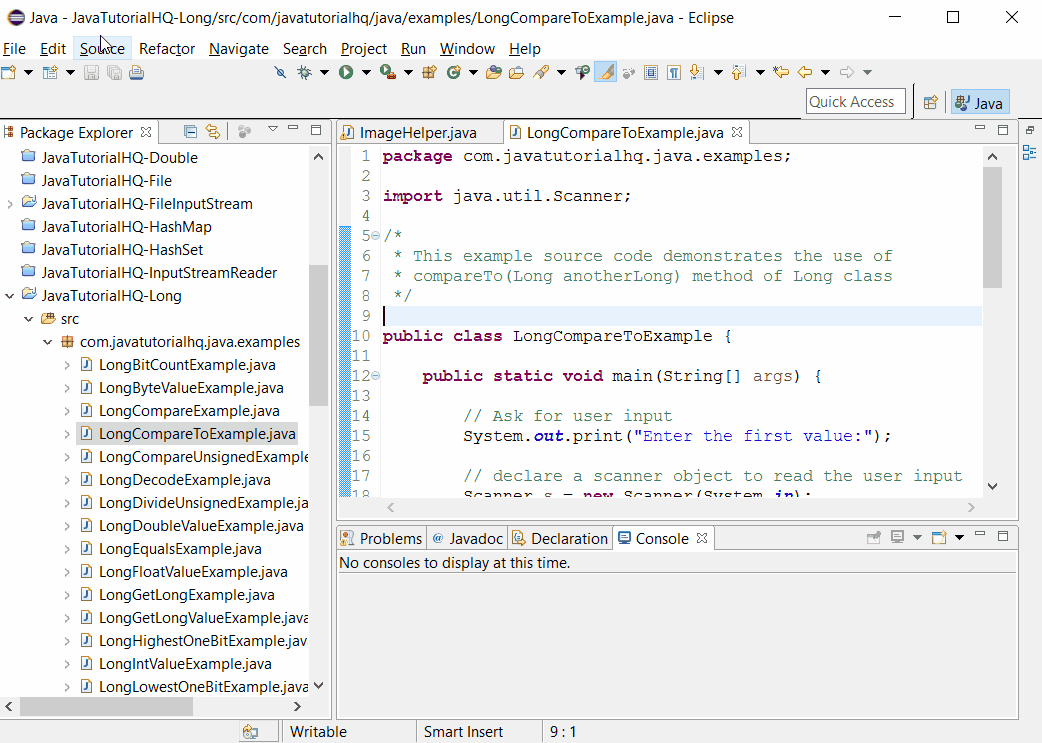Open the Source menu
Viewport: 1042px width, 743px height.
point(102,48)
